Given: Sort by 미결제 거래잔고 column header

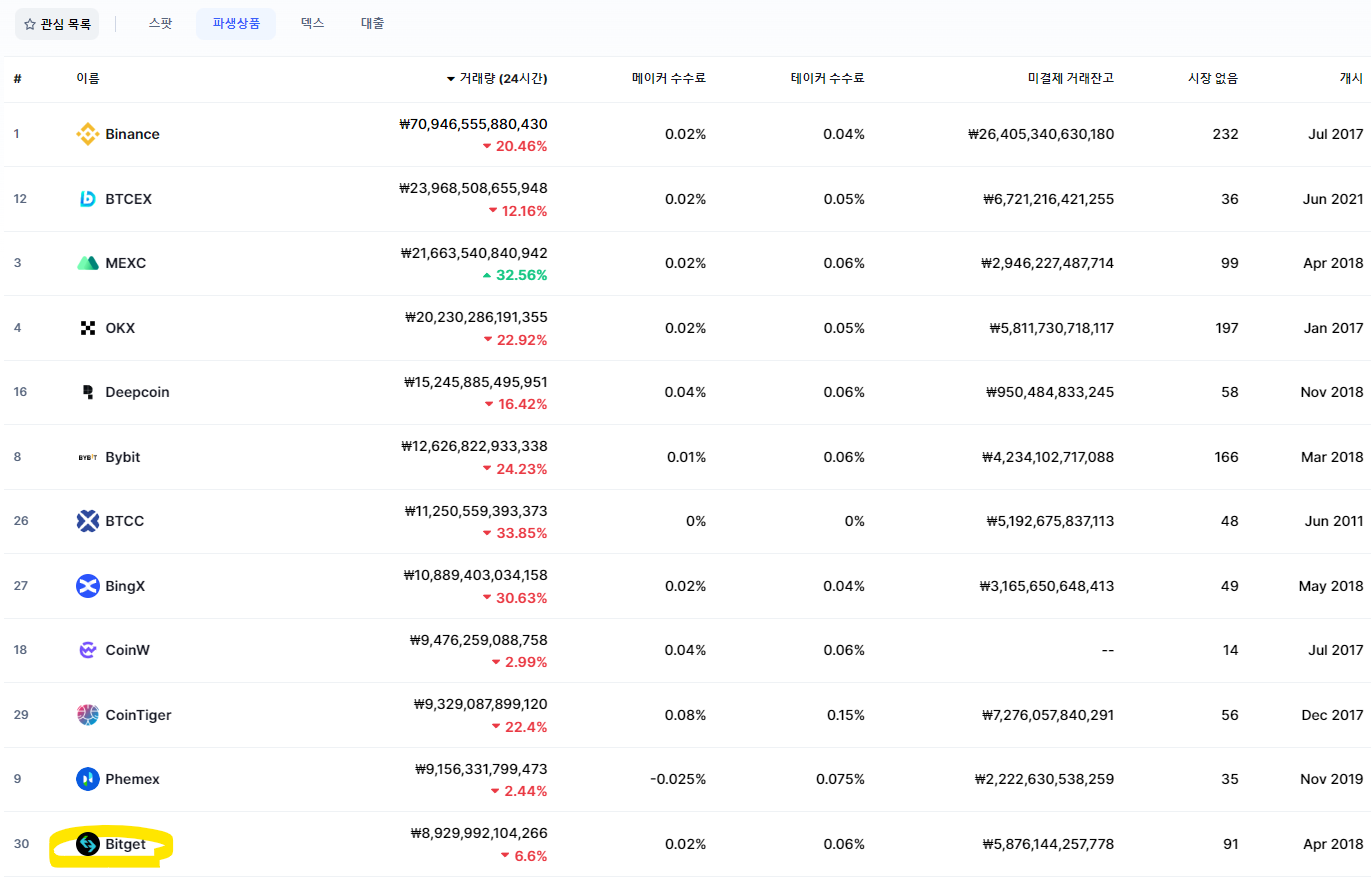Looking at the screenshot, I should (x=1071, y=78).
